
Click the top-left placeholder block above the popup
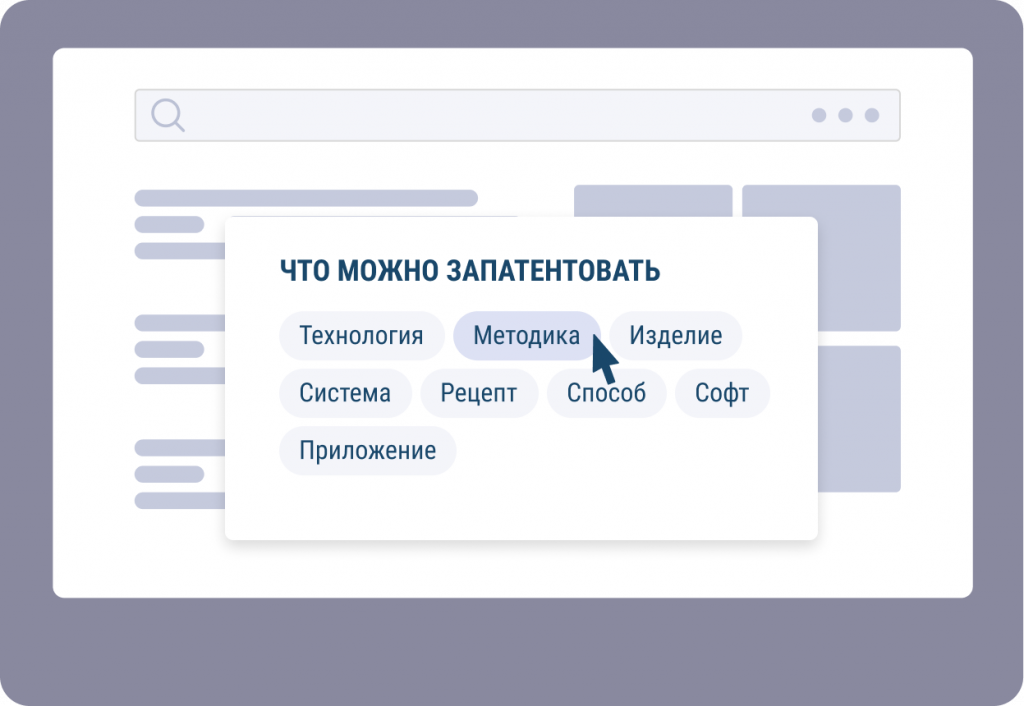pos(652,200)
